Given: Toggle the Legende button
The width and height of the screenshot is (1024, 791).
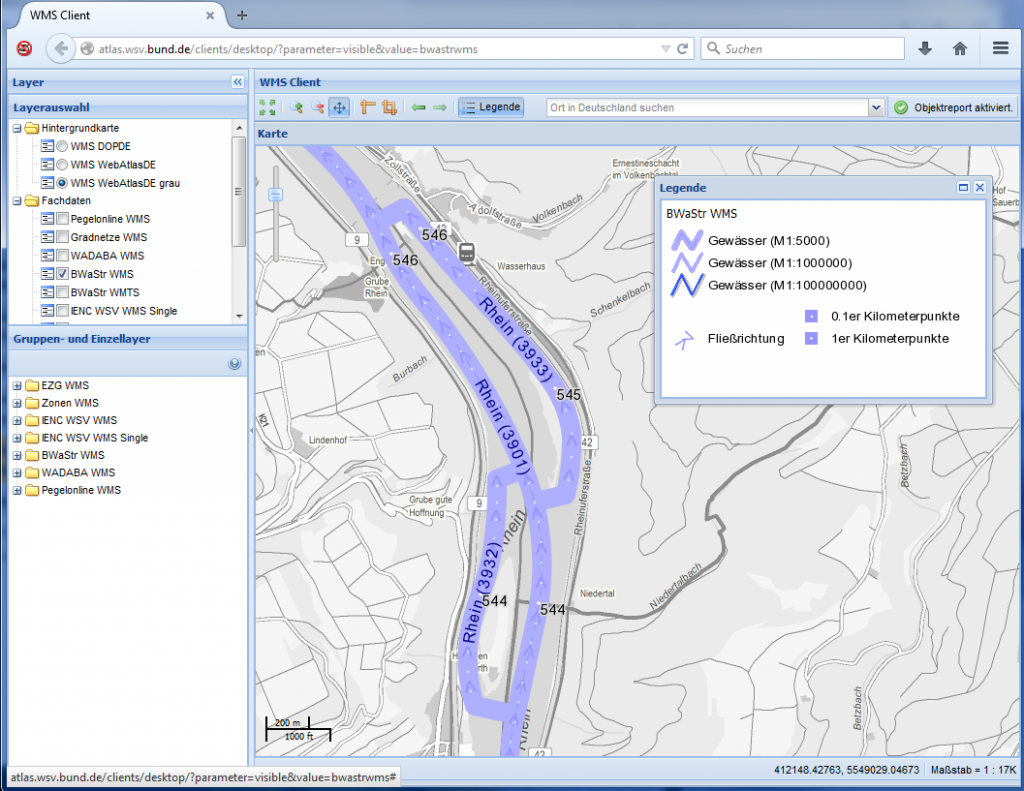Looking at the screenshot, I should point(491,107).
